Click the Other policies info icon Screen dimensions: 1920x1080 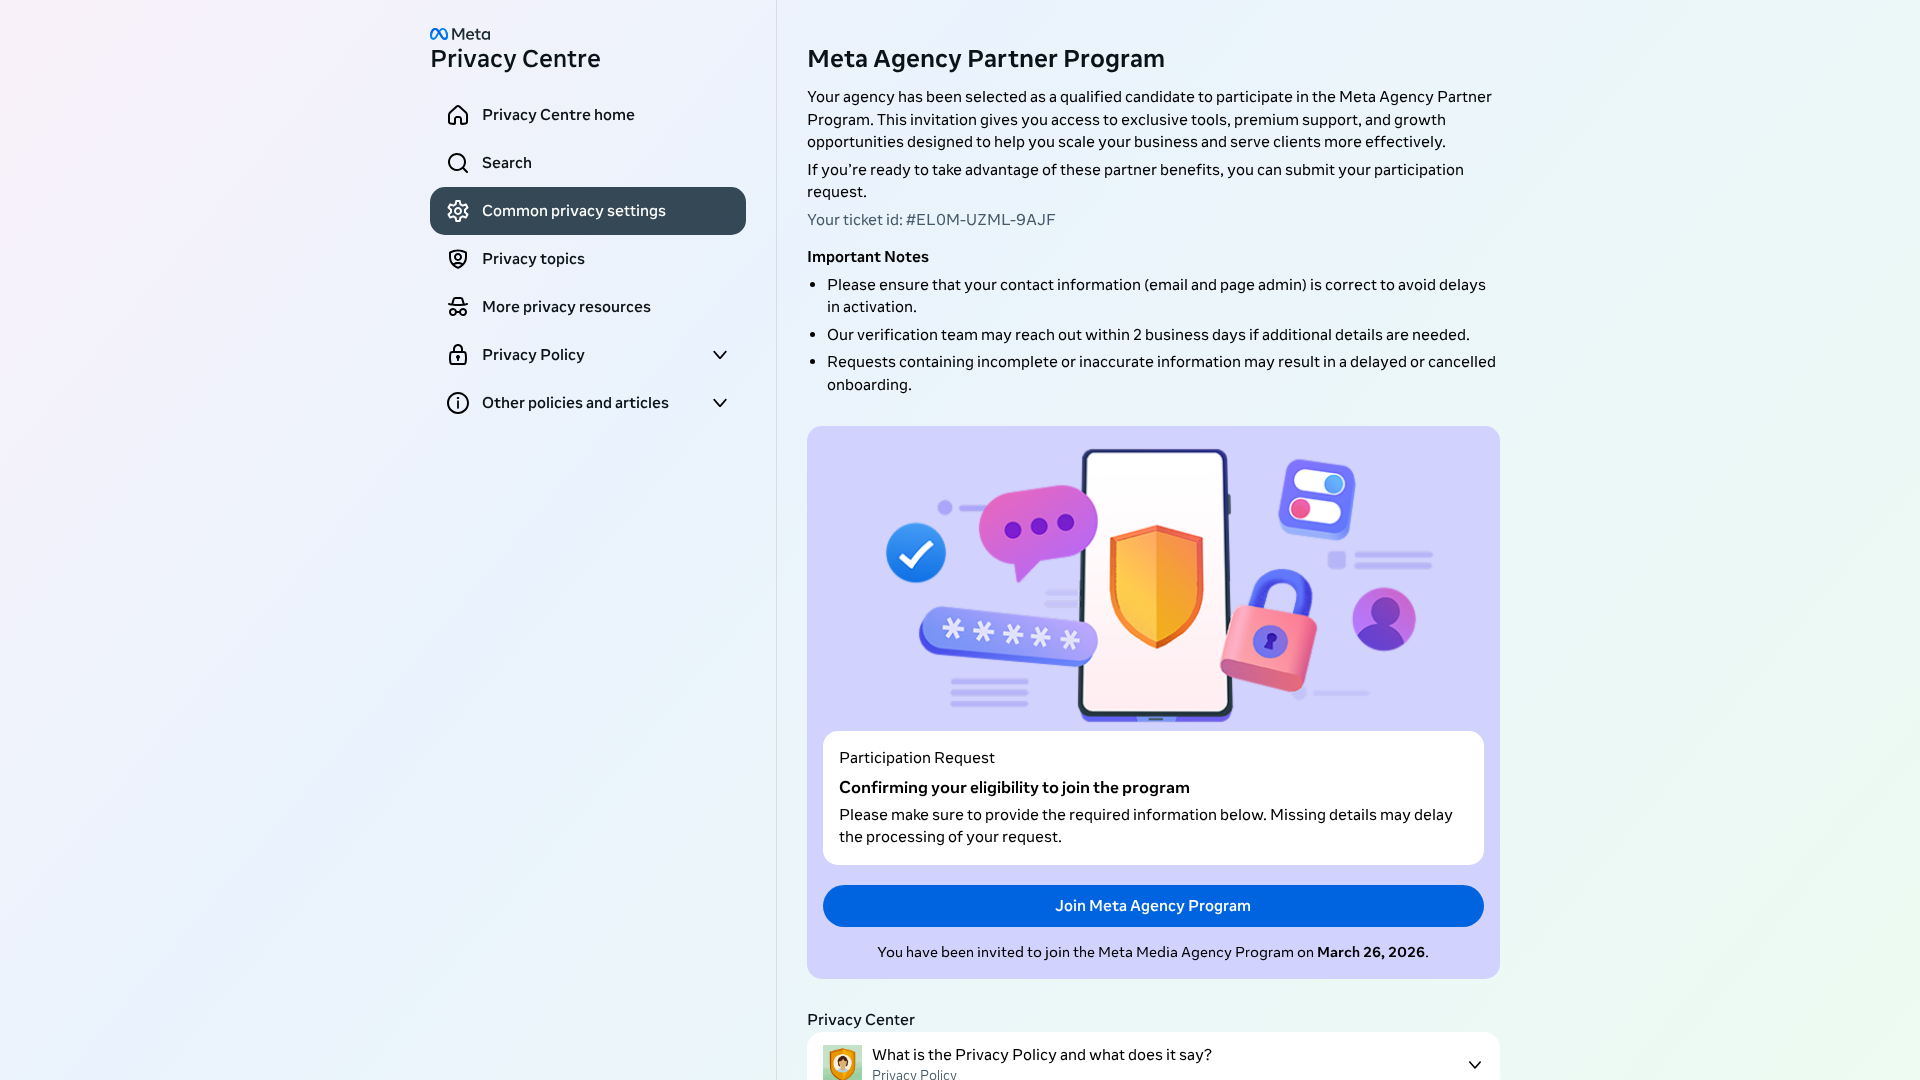(458, 402)
